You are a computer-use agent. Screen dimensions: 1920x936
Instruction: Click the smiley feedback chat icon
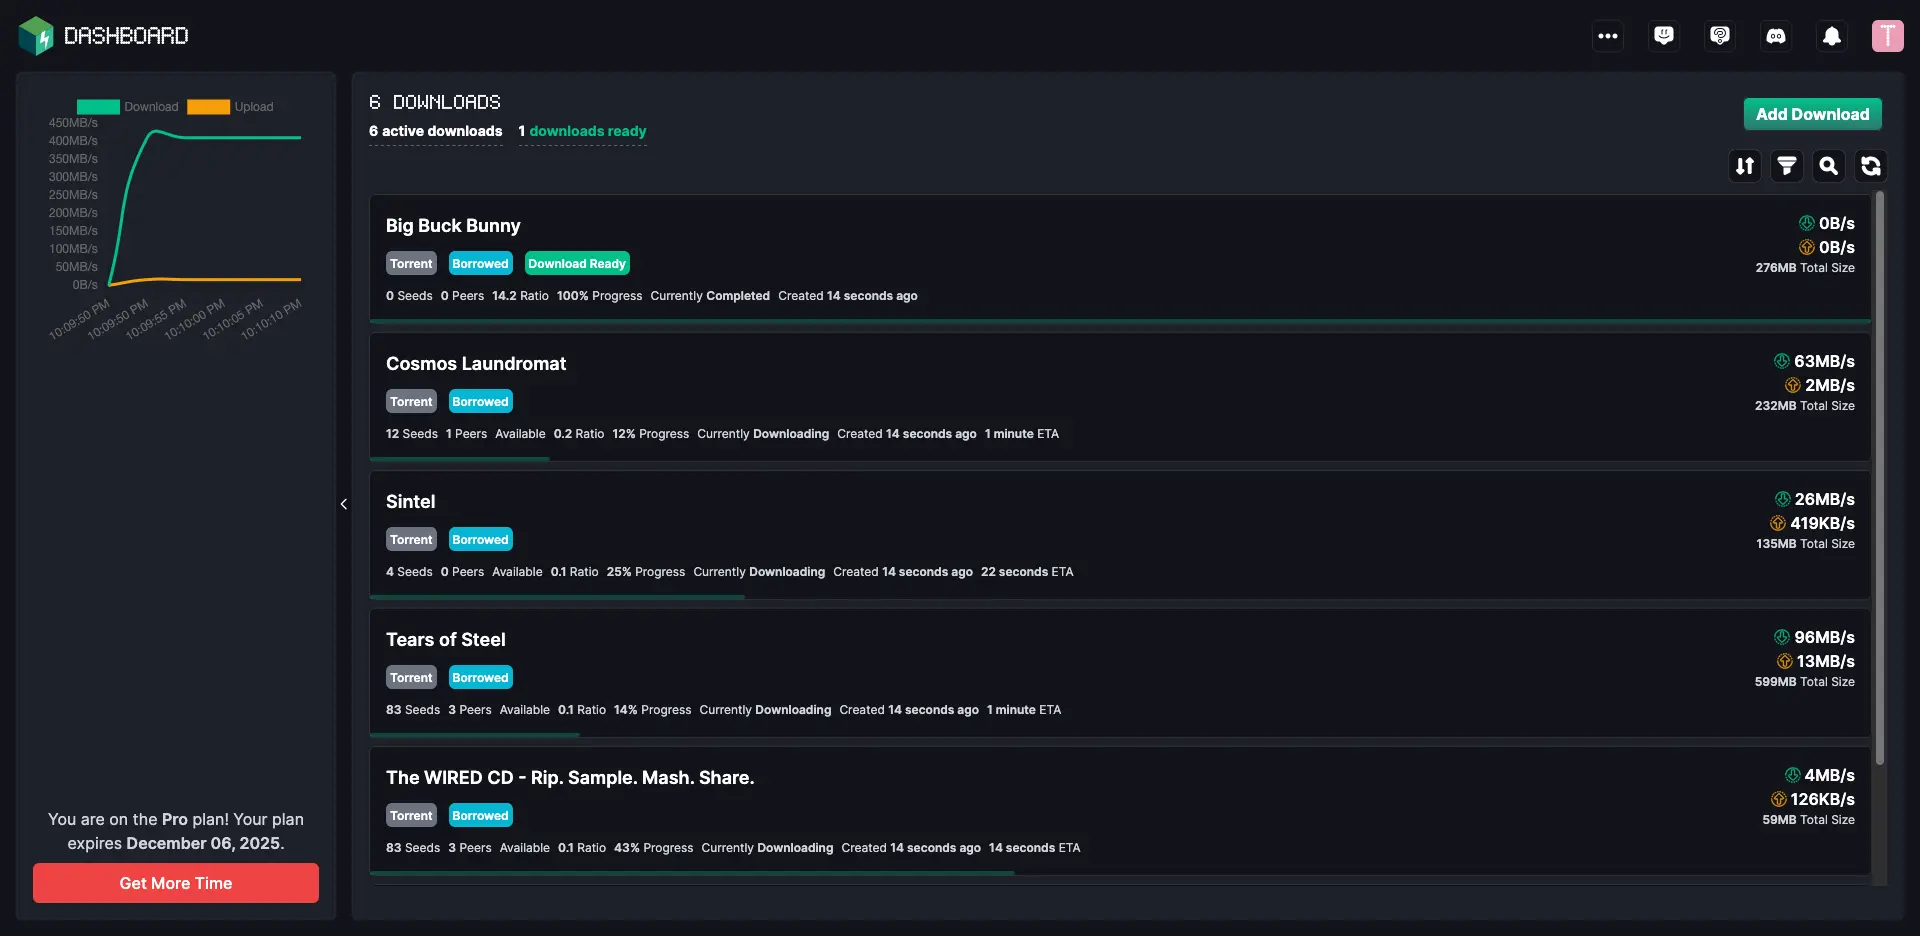(1664, 36)
